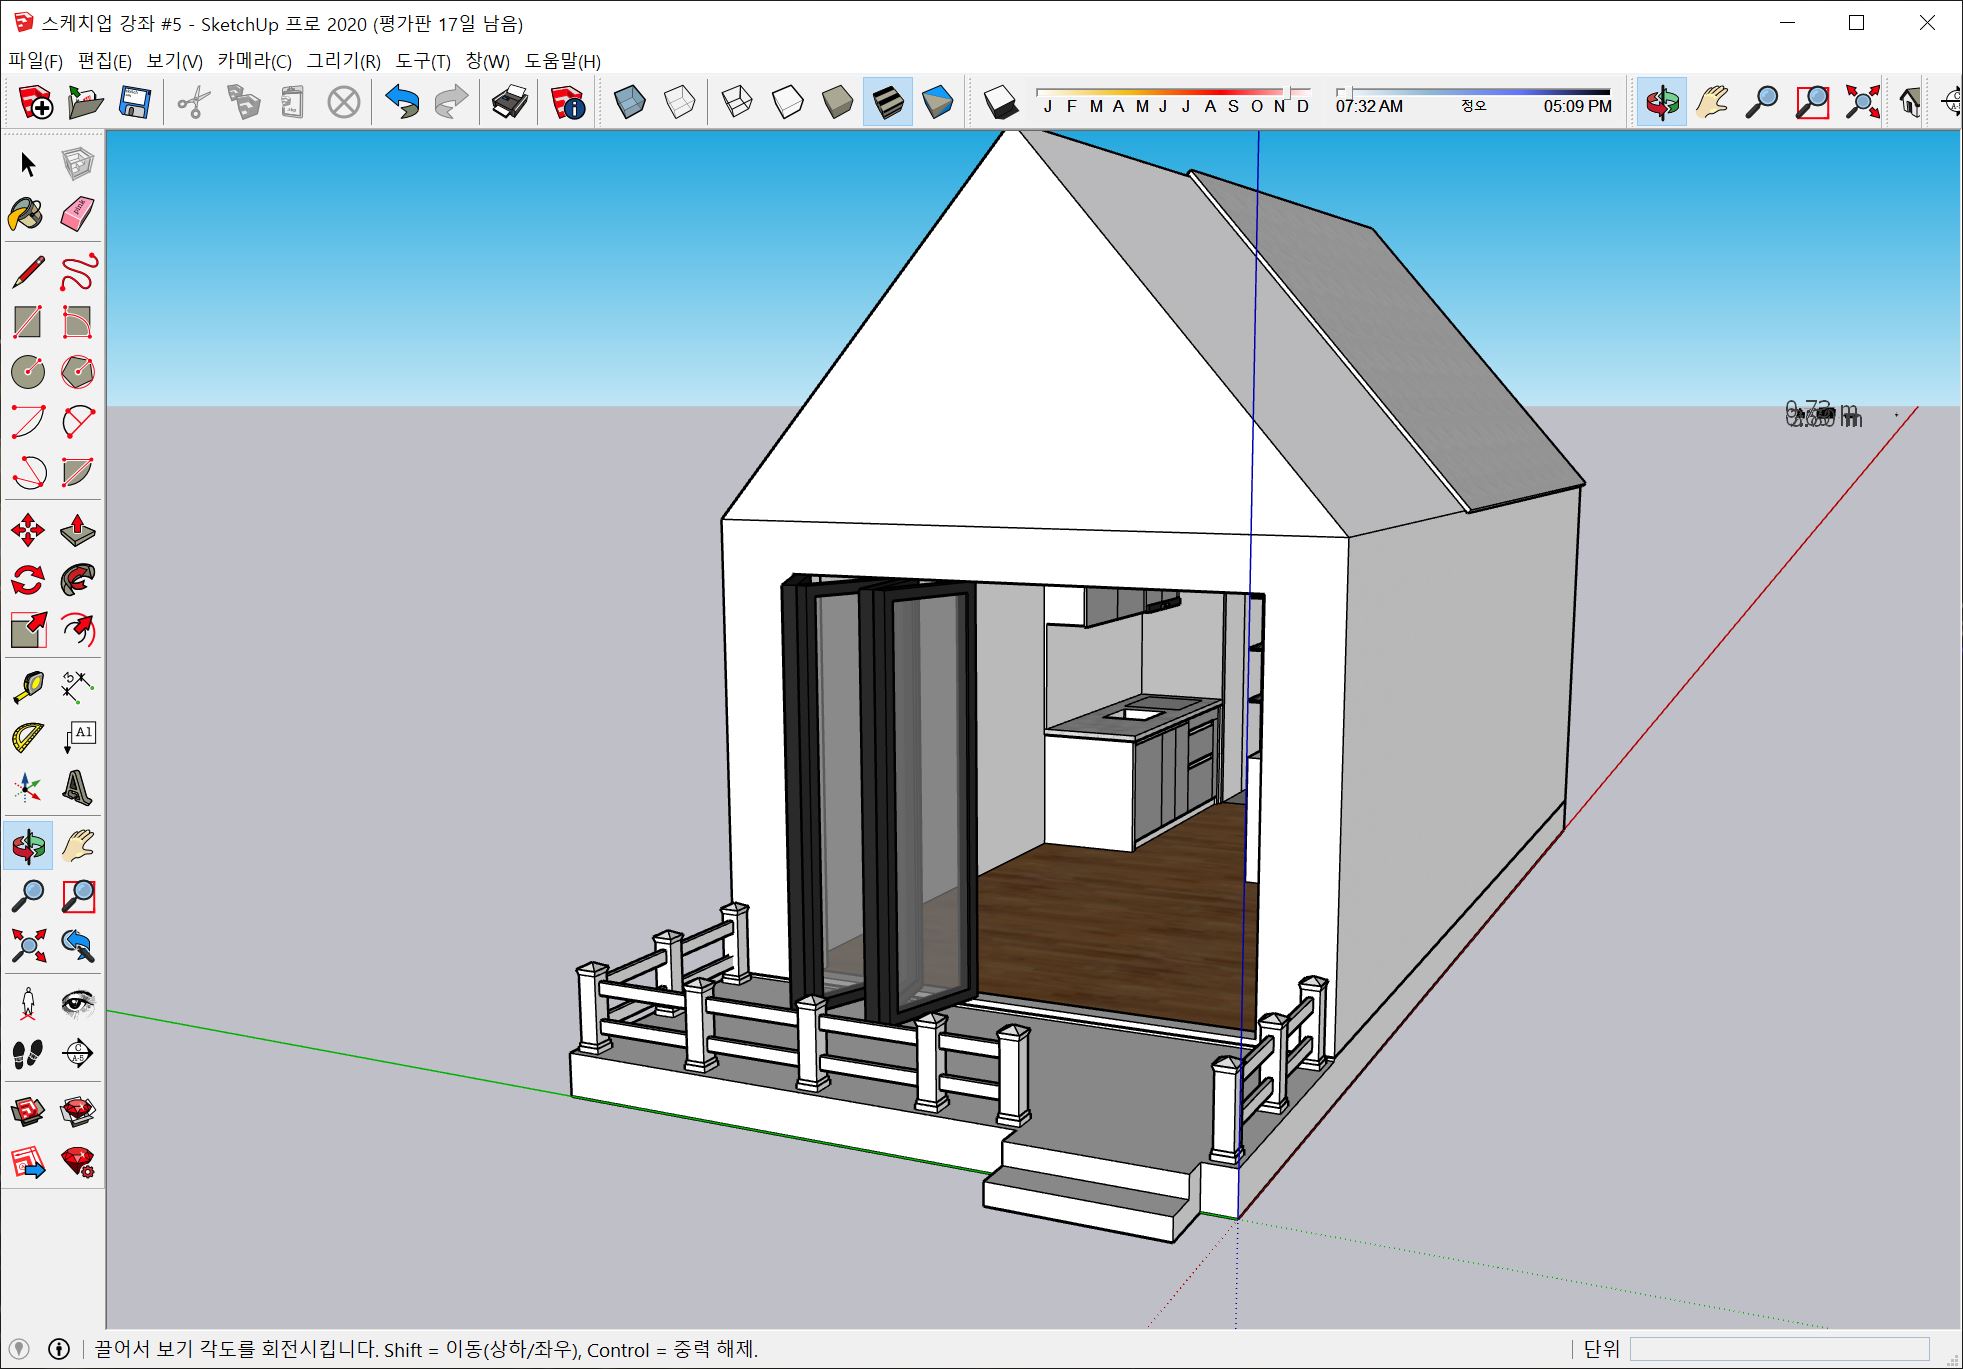Select the Freehand tool

click(77, 272)
